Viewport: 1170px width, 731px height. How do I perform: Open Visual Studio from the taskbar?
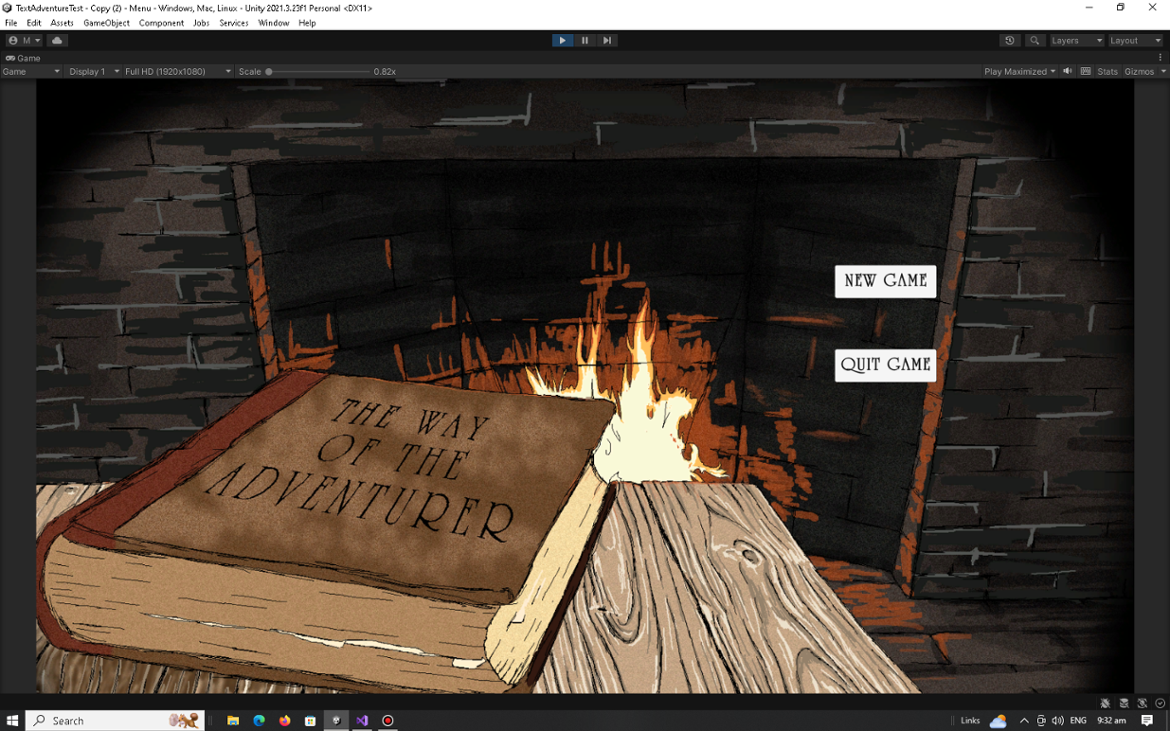(x=361, y=720)
